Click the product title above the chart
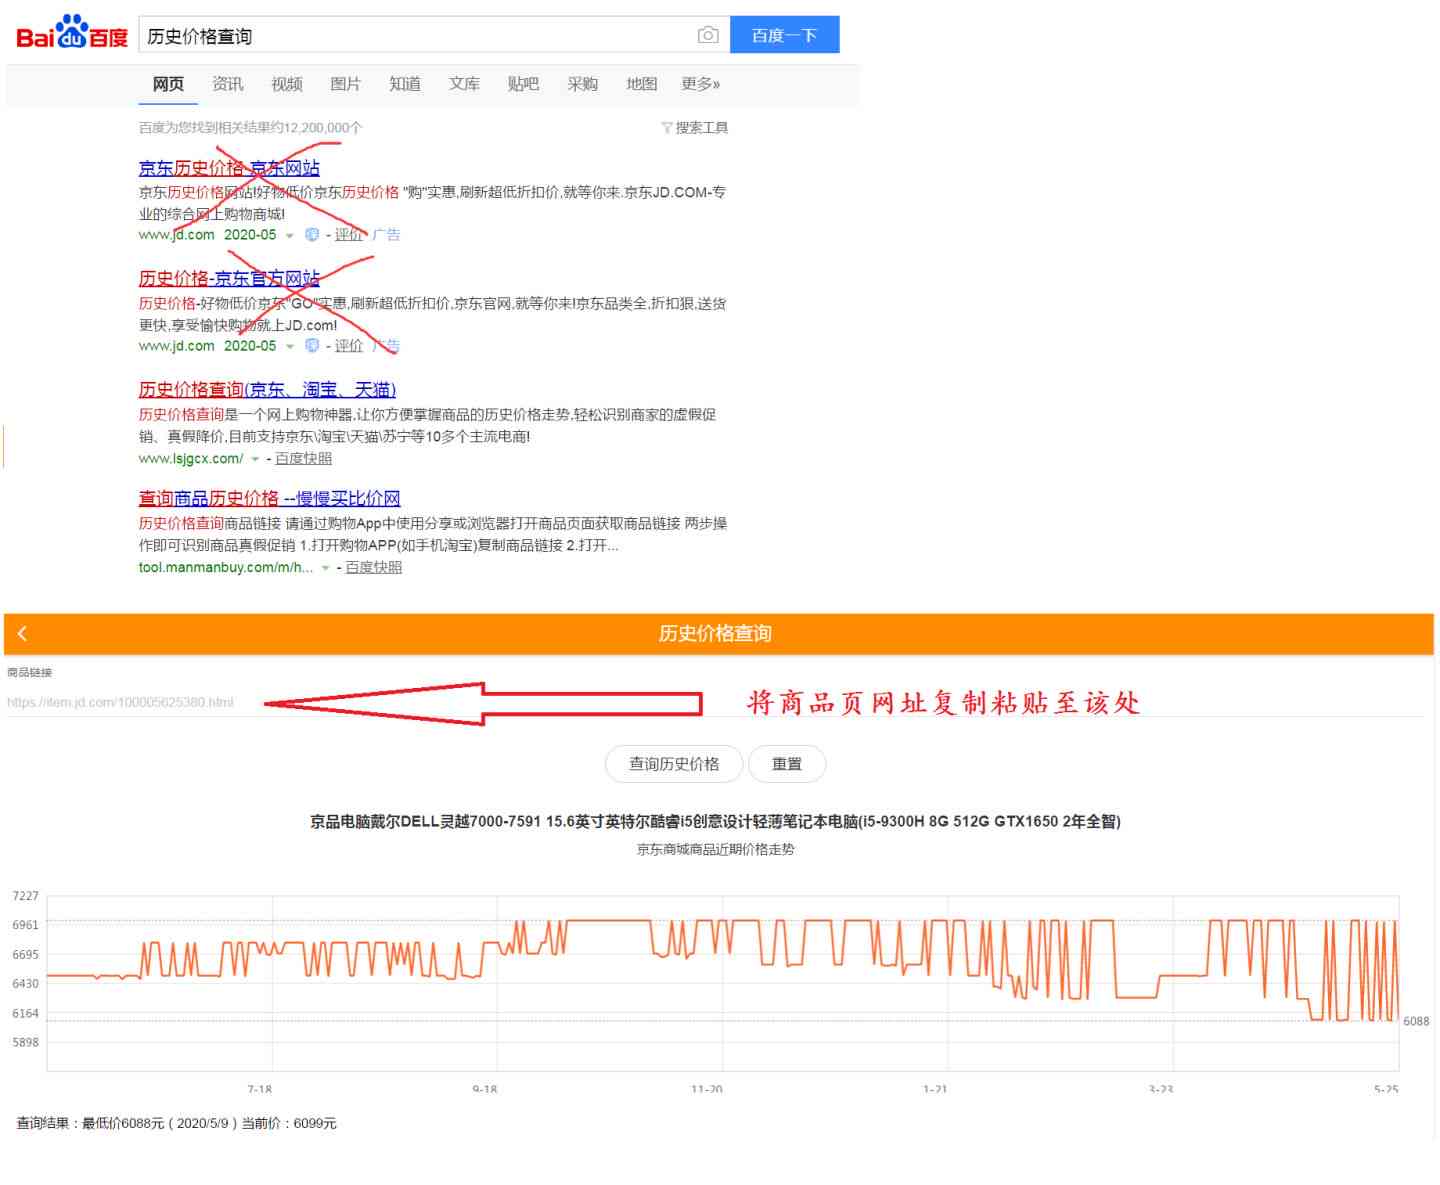The height and width of the screenshot is (1185, 1440). (x=715, y=821)
